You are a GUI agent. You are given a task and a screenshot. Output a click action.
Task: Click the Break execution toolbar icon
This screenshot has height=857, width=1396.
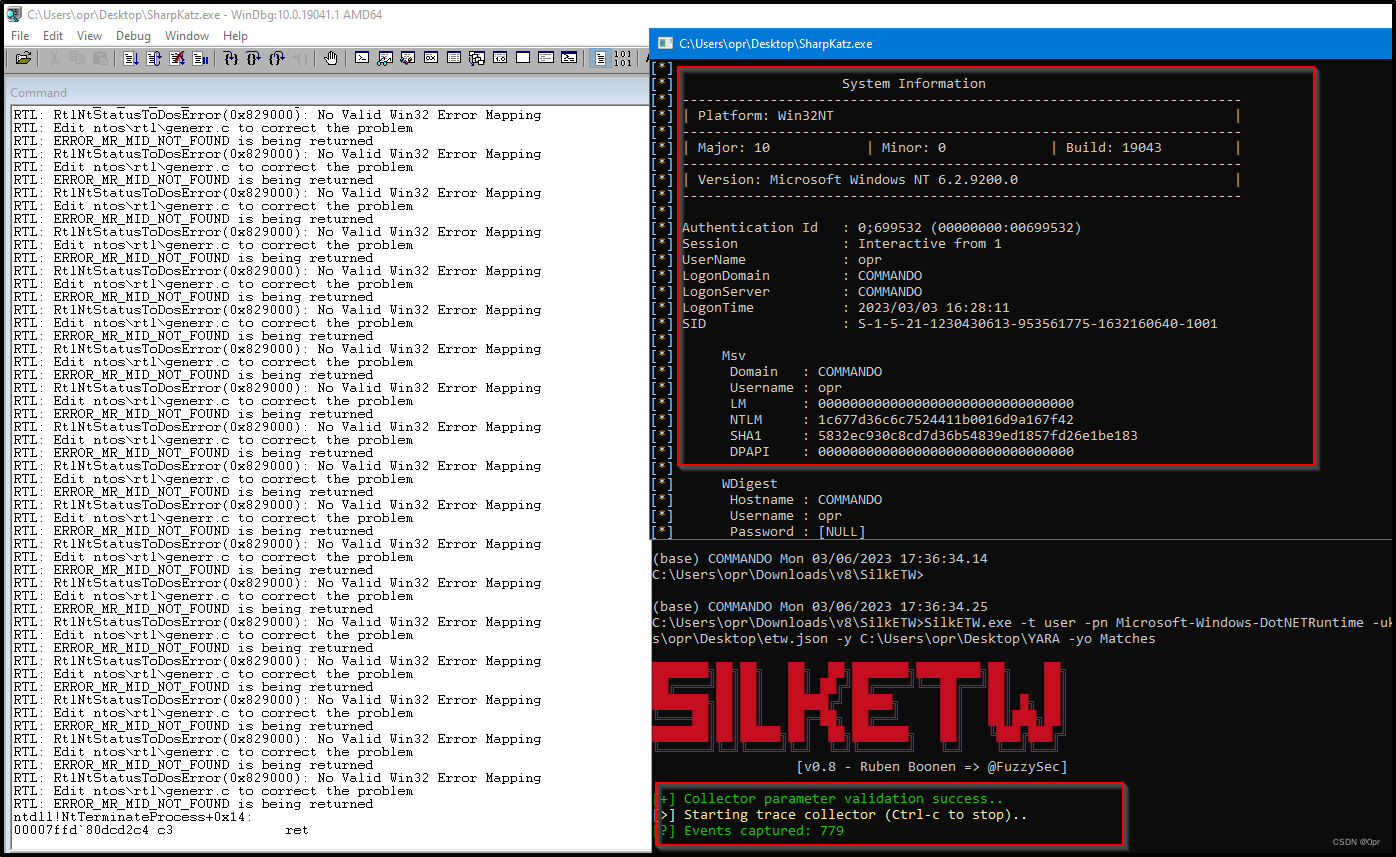(x=202, y=58)
